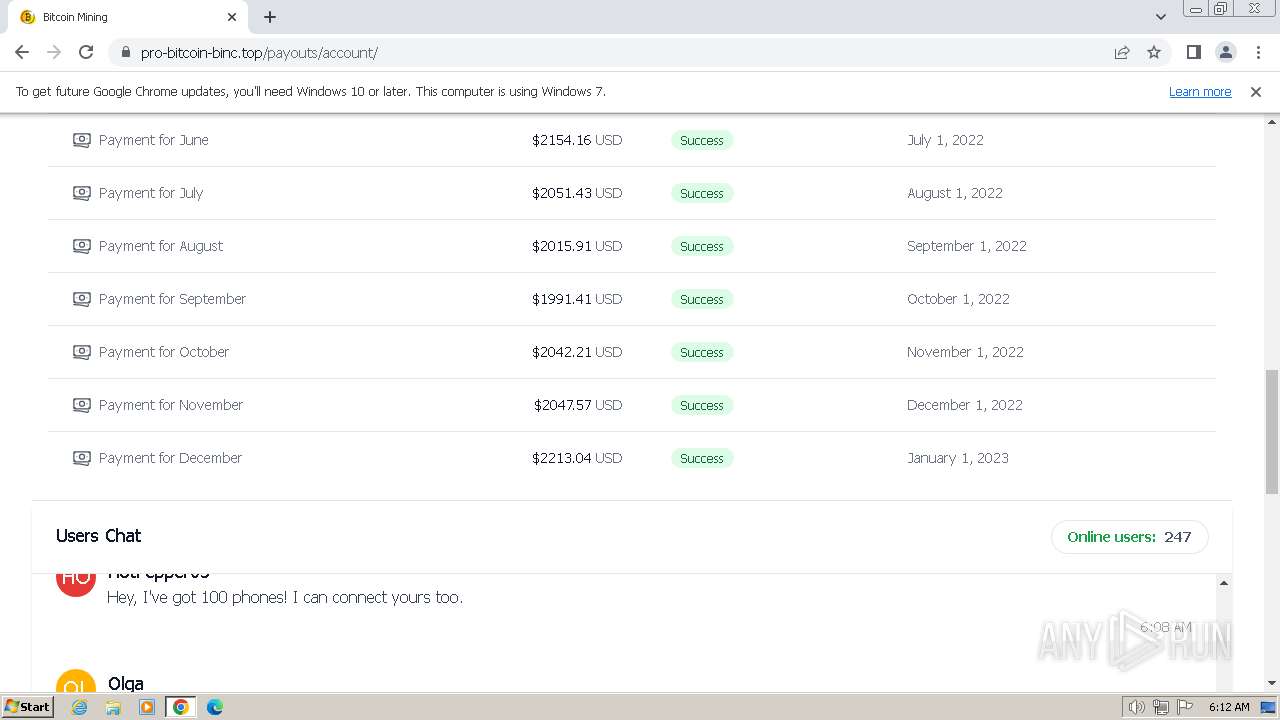Open the Windows Start menu
The width and height of the screenshot is (1280, 720).
click(27, 707)
